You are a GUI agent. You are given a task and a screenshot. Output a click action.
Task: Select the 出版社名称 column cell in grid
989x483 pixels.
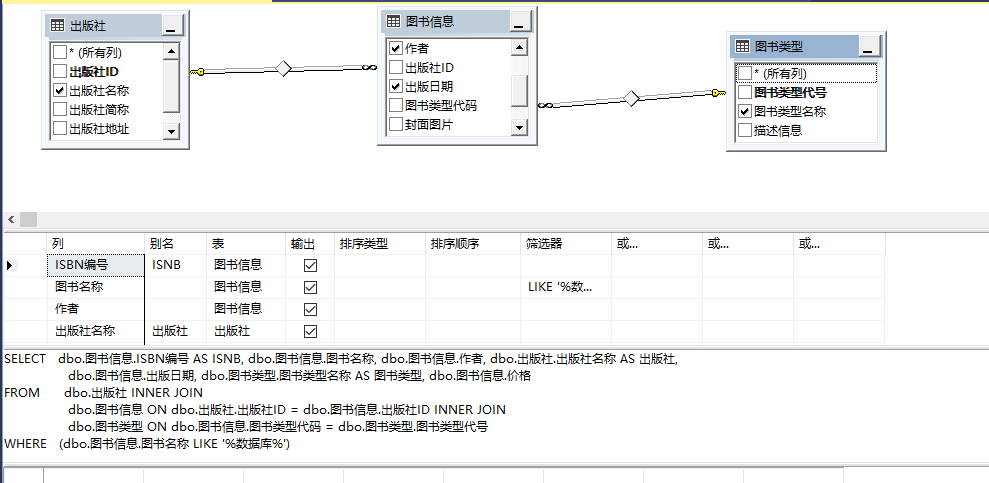tap(96, 331)
